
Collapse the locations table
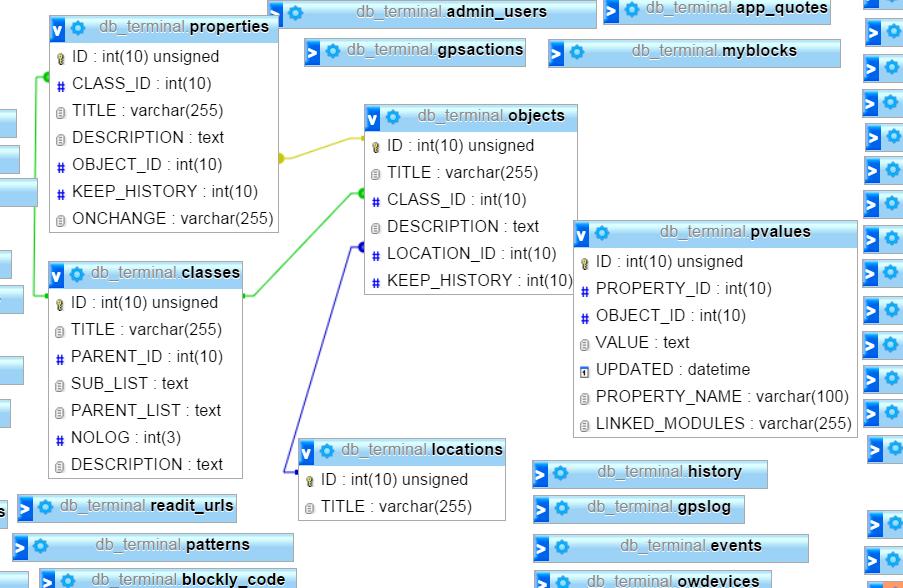(306, 453)
